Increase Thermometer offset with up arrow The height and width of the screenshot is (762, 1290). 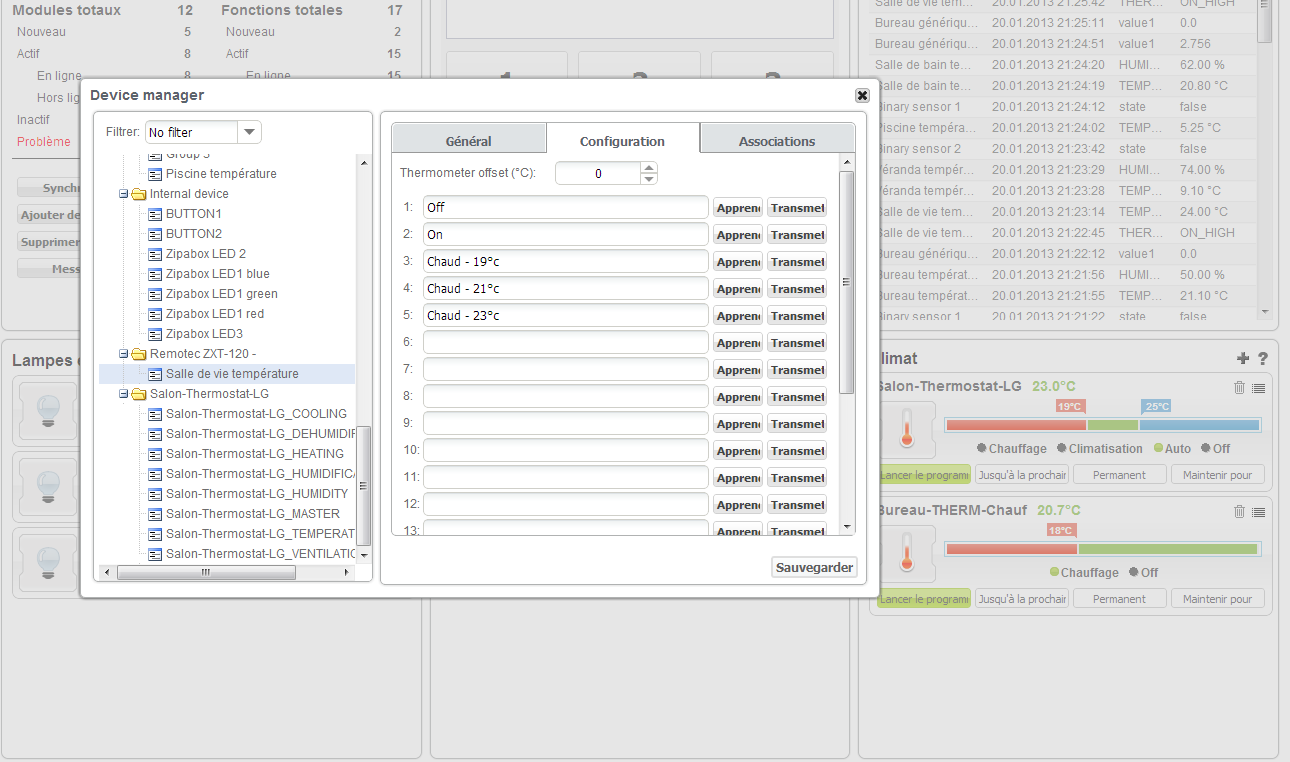point(649,167)
